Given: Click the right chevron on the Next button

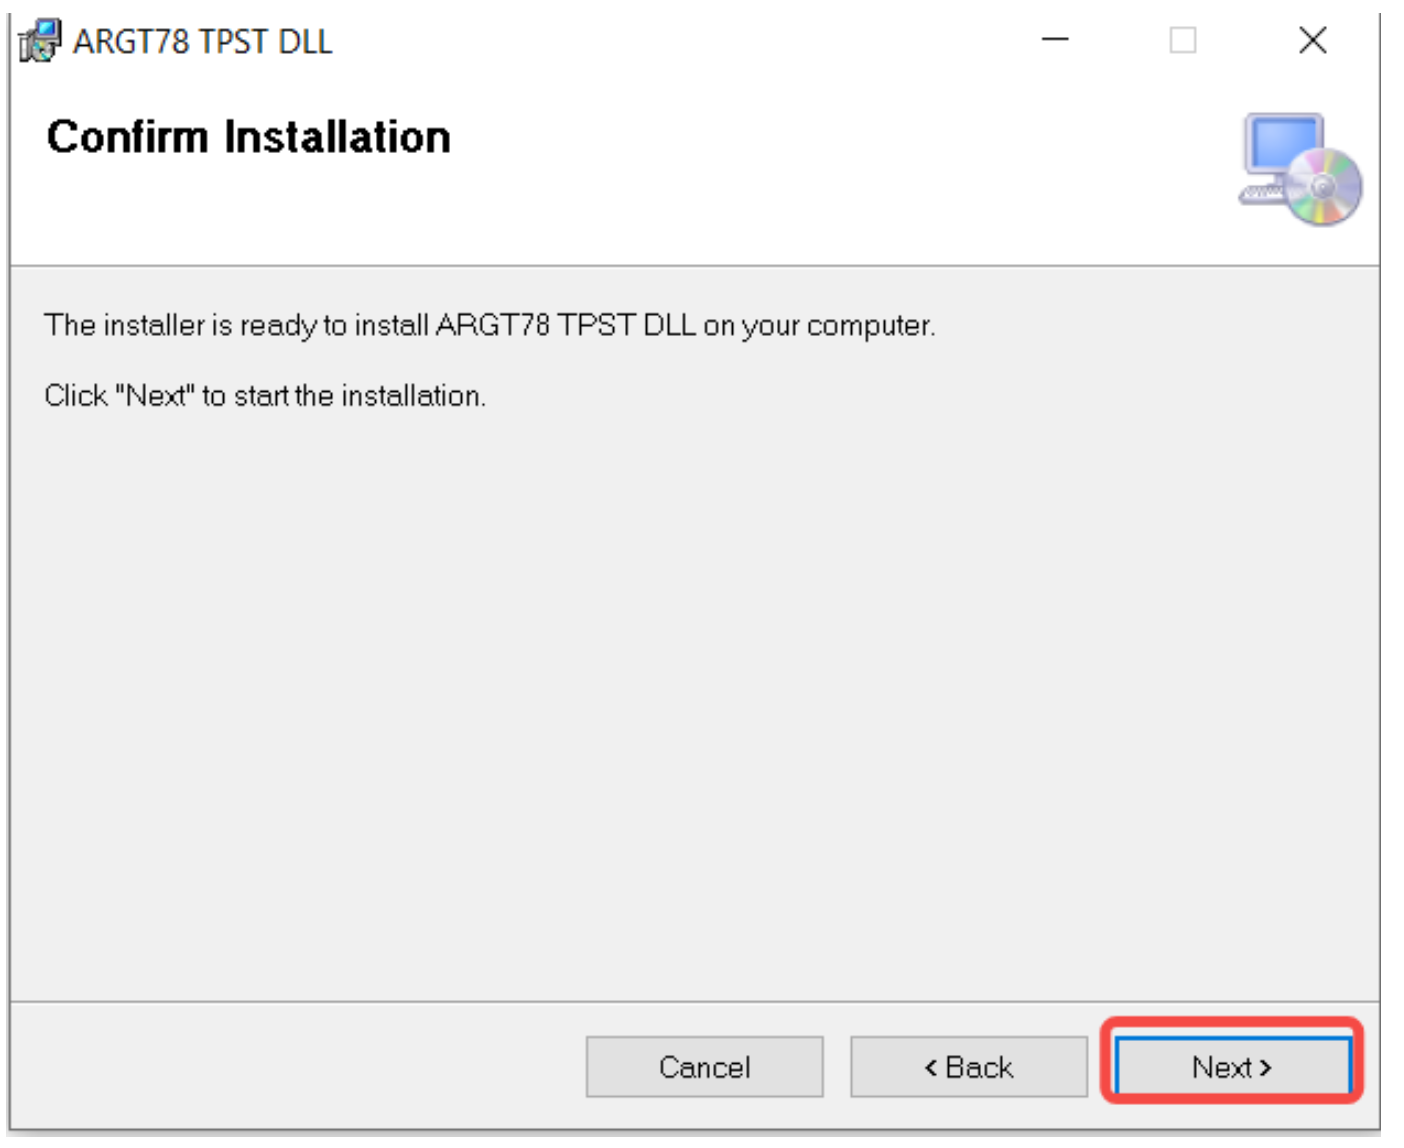Looking at the screenshot, I should pyautogui.click(x=1266, y=1068).
